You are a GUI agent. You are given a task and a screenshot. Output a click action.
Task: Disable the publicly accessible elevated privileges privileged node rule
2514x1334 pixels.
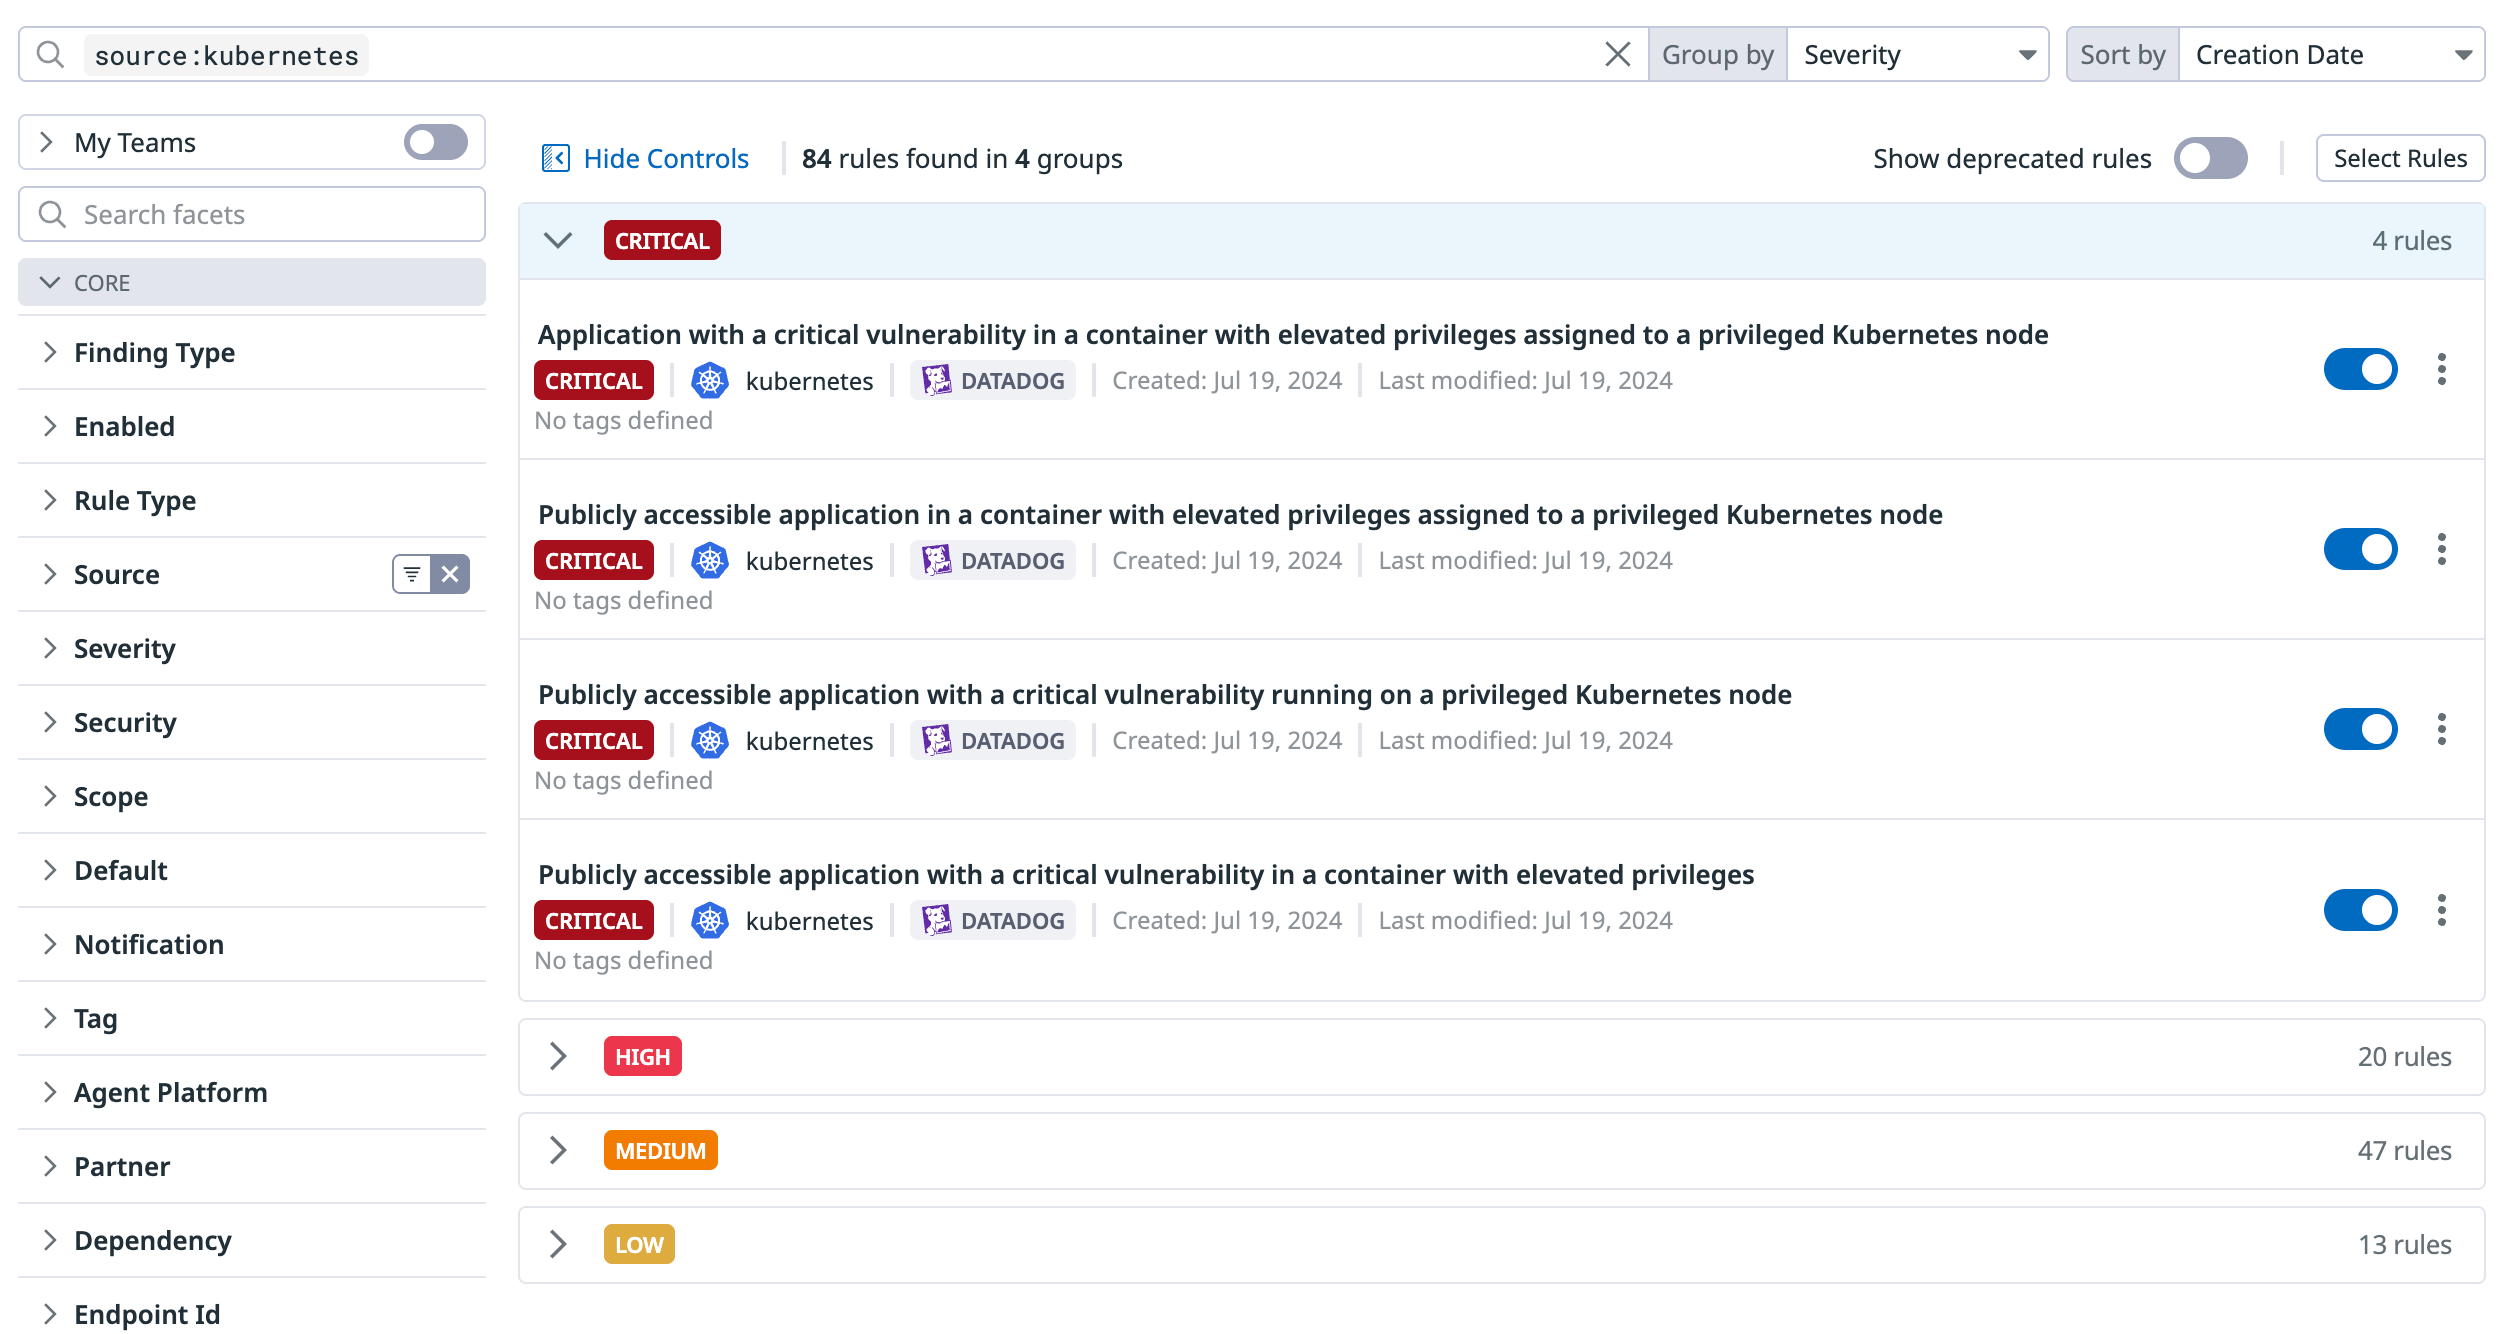coord(2360,549)
